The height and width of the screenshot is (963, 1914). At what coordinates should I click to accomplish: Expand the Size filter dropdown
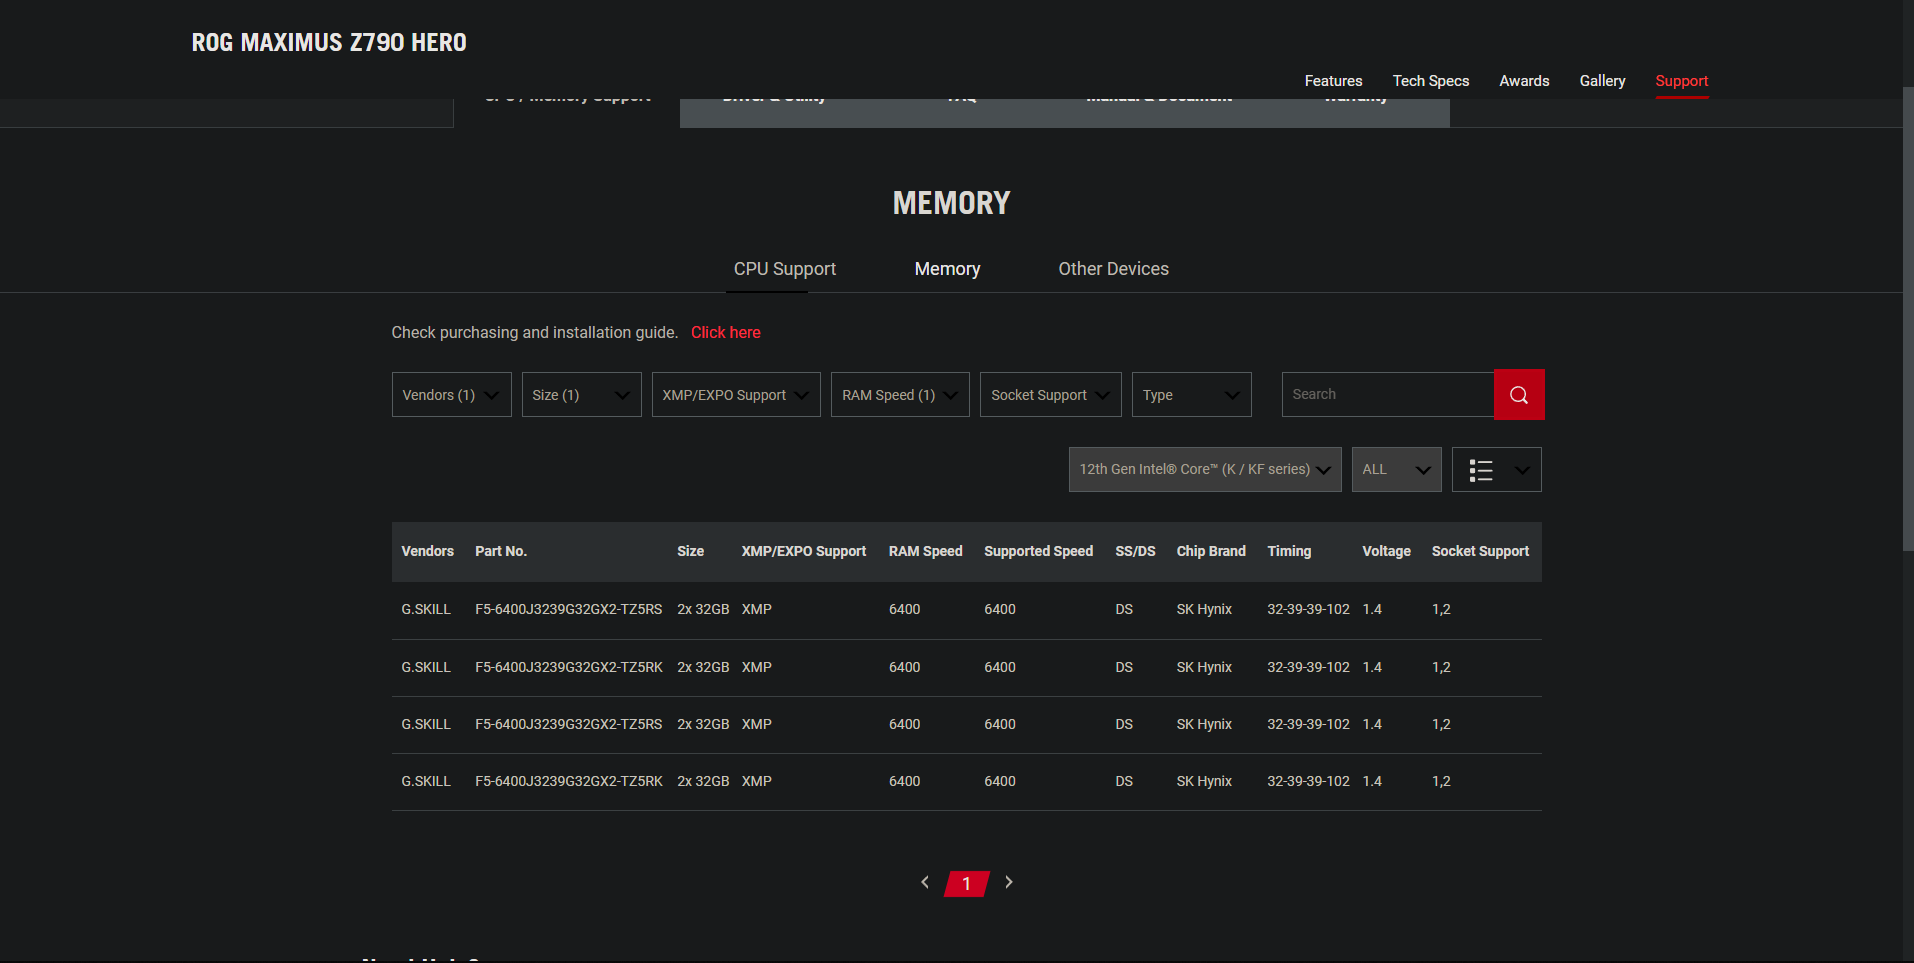tap(580, 394)
